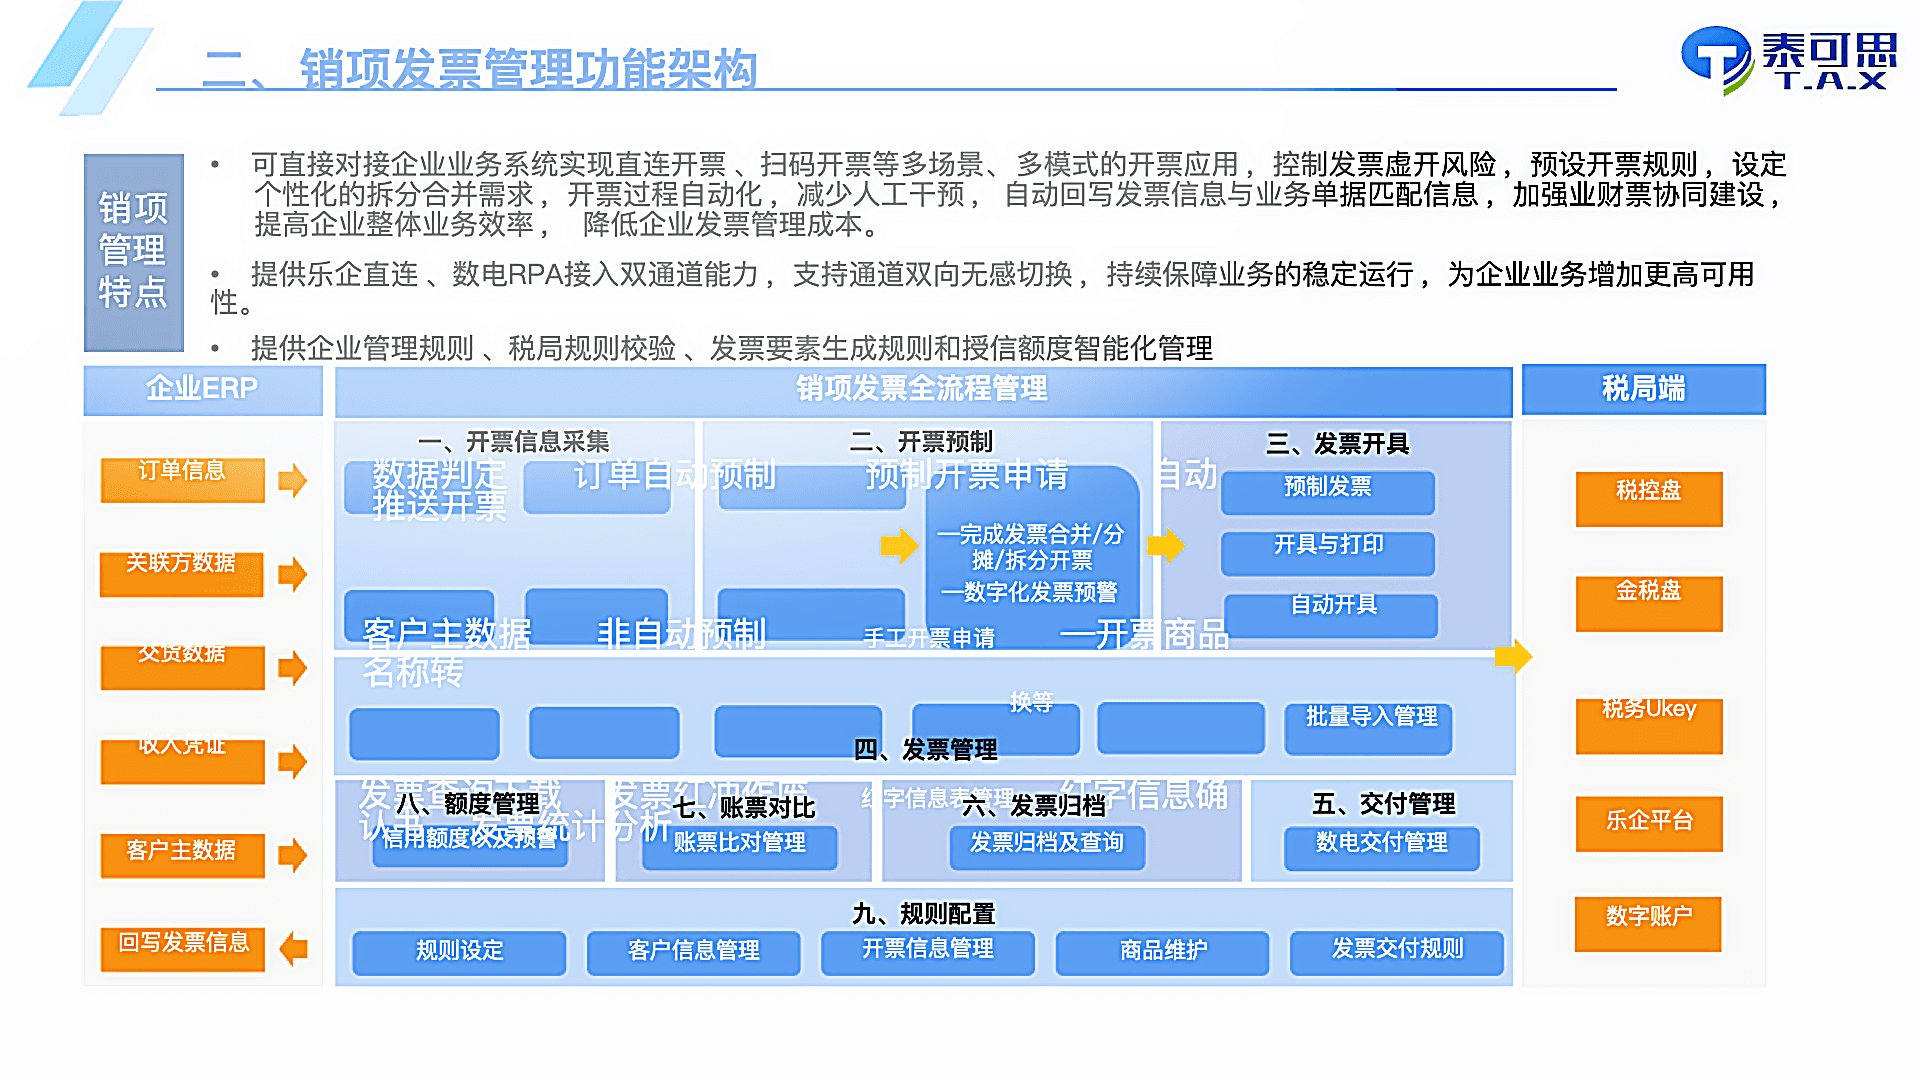
Task: Select 发票交付规则
Action: tap(1397, 952)
